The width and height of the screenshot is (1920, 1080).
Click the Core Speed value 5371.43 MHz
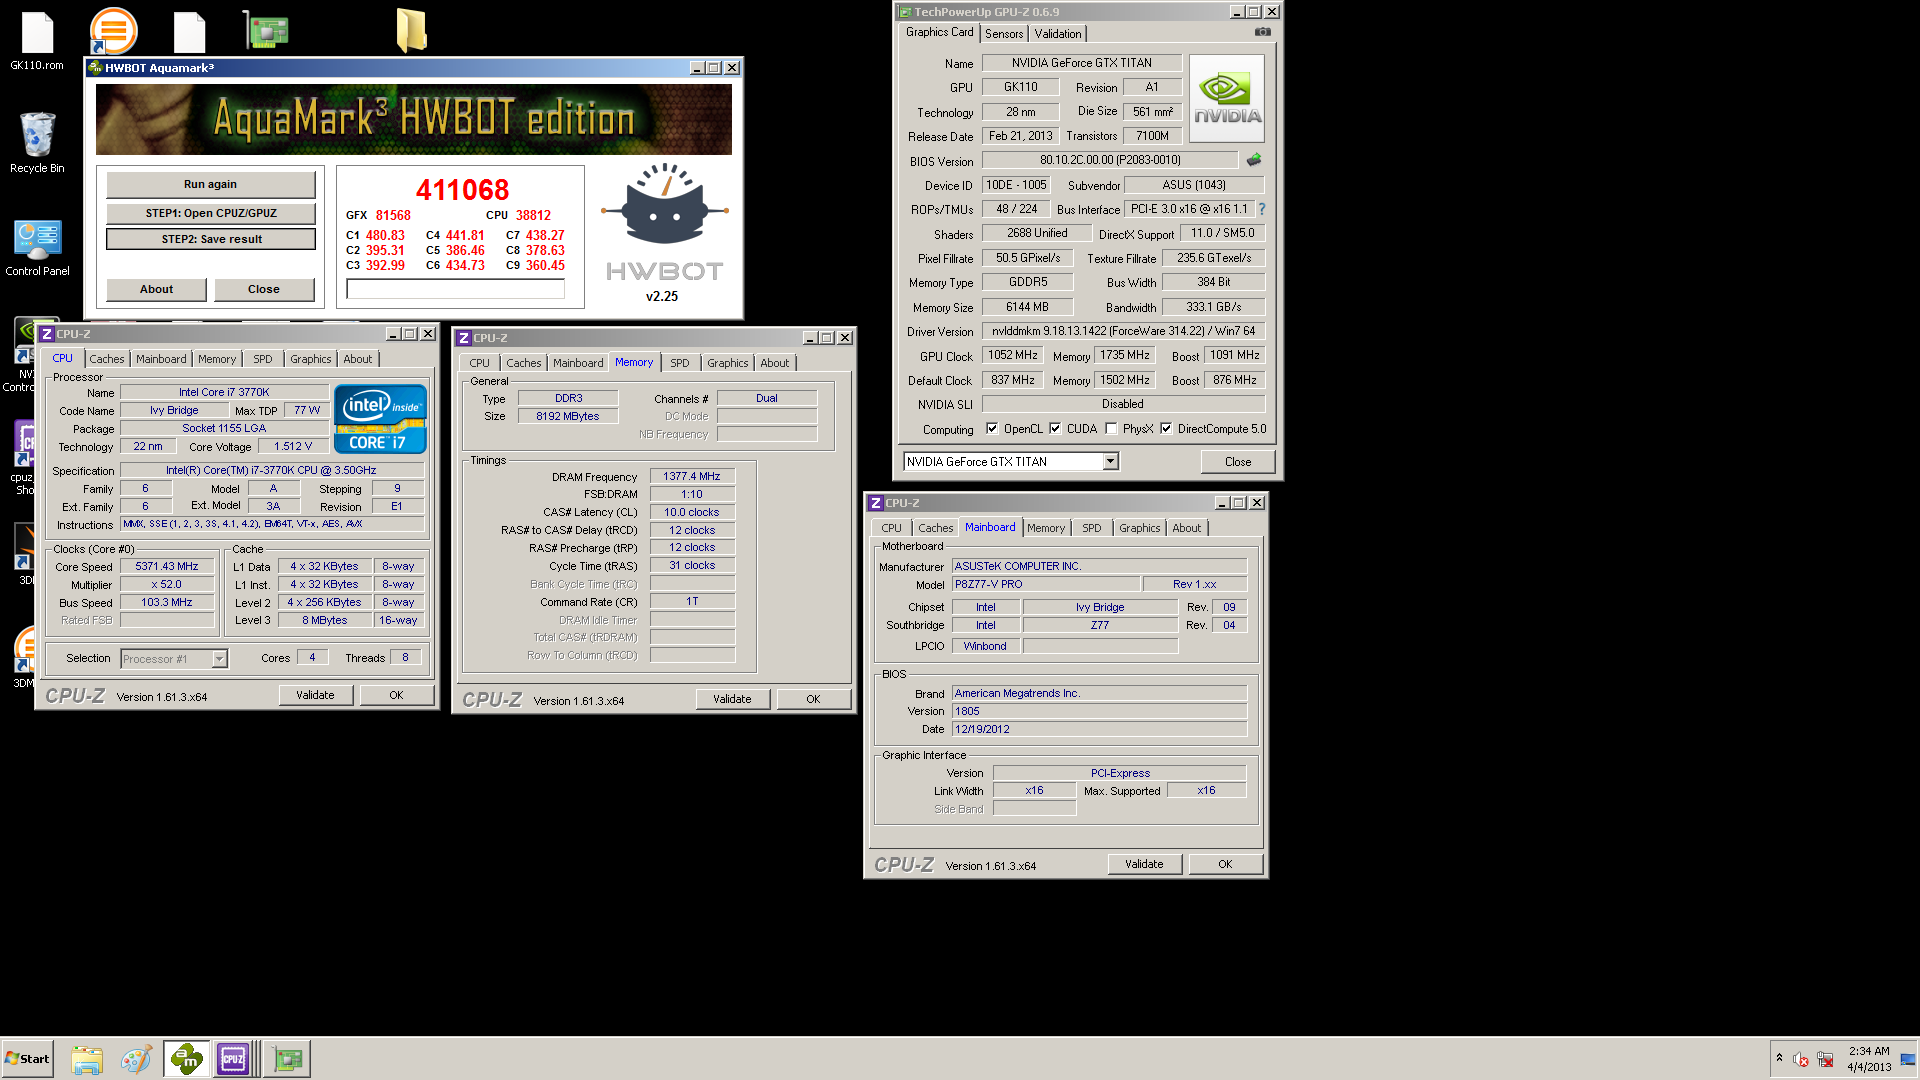tap(167, 566)
